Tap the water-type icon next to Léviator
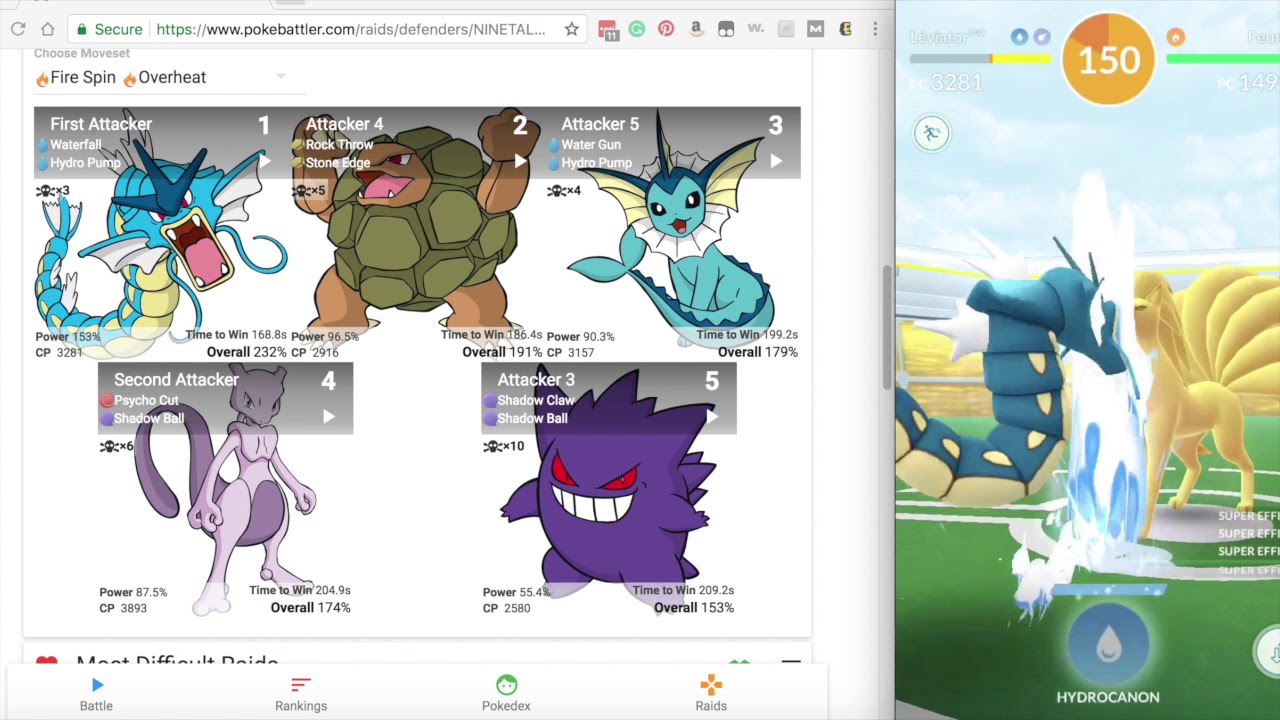Image resolution: width=1280 pixels, height=720 pixels. pos(1019,37)
